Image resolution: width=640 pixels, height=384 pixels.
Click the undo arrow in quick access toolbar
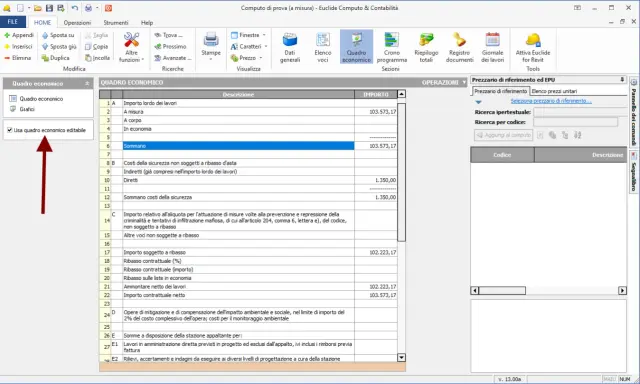[74, 8]
